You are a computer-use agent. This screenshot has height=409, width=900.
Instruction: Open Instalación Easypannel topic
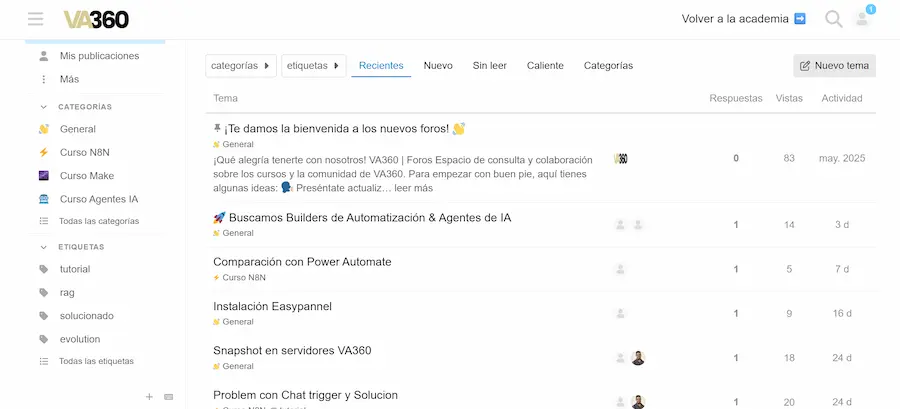click(272, 306)
